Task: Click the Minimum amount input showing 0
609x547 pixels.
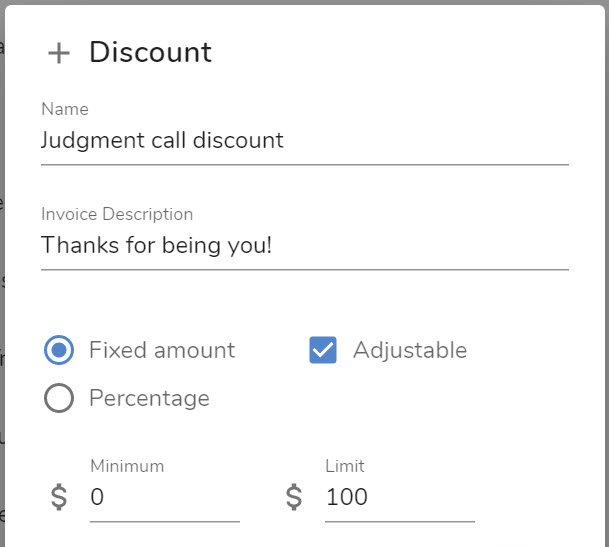Action: coord(165,497)
